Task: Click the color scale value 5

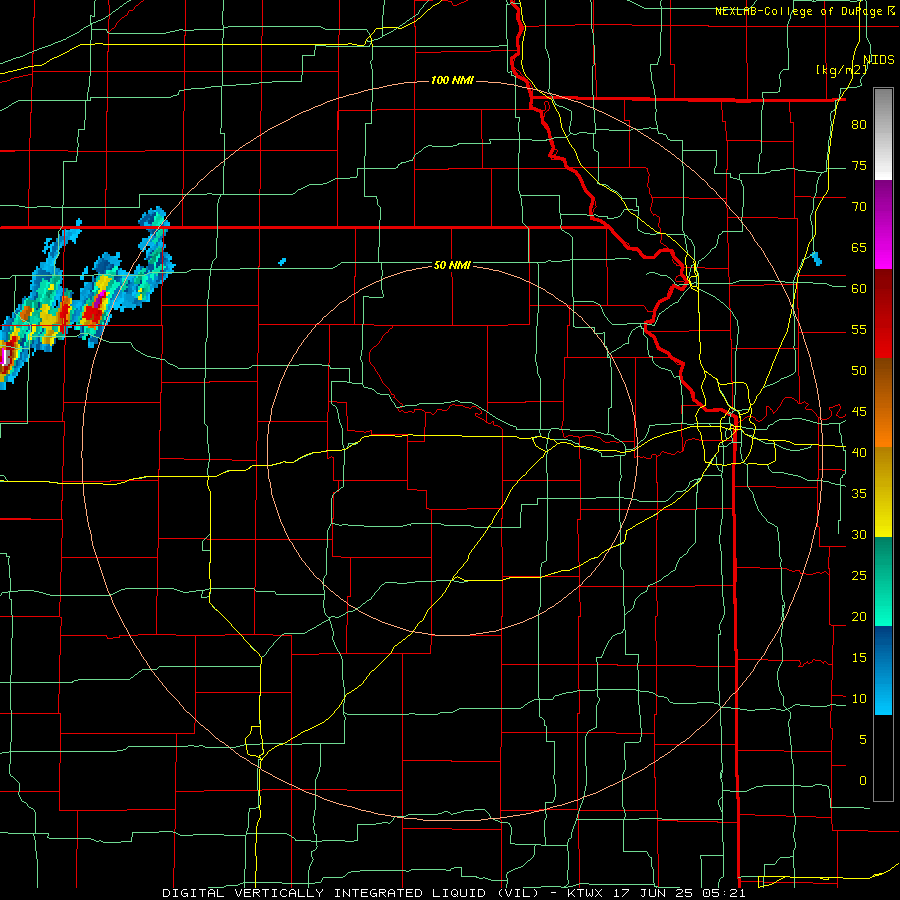Action: 863,739
